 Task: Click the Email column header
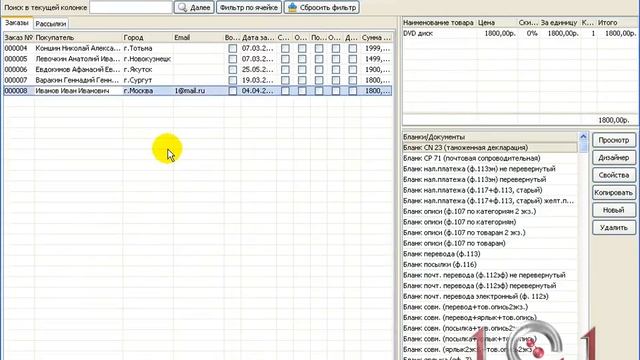coord(198,38)
